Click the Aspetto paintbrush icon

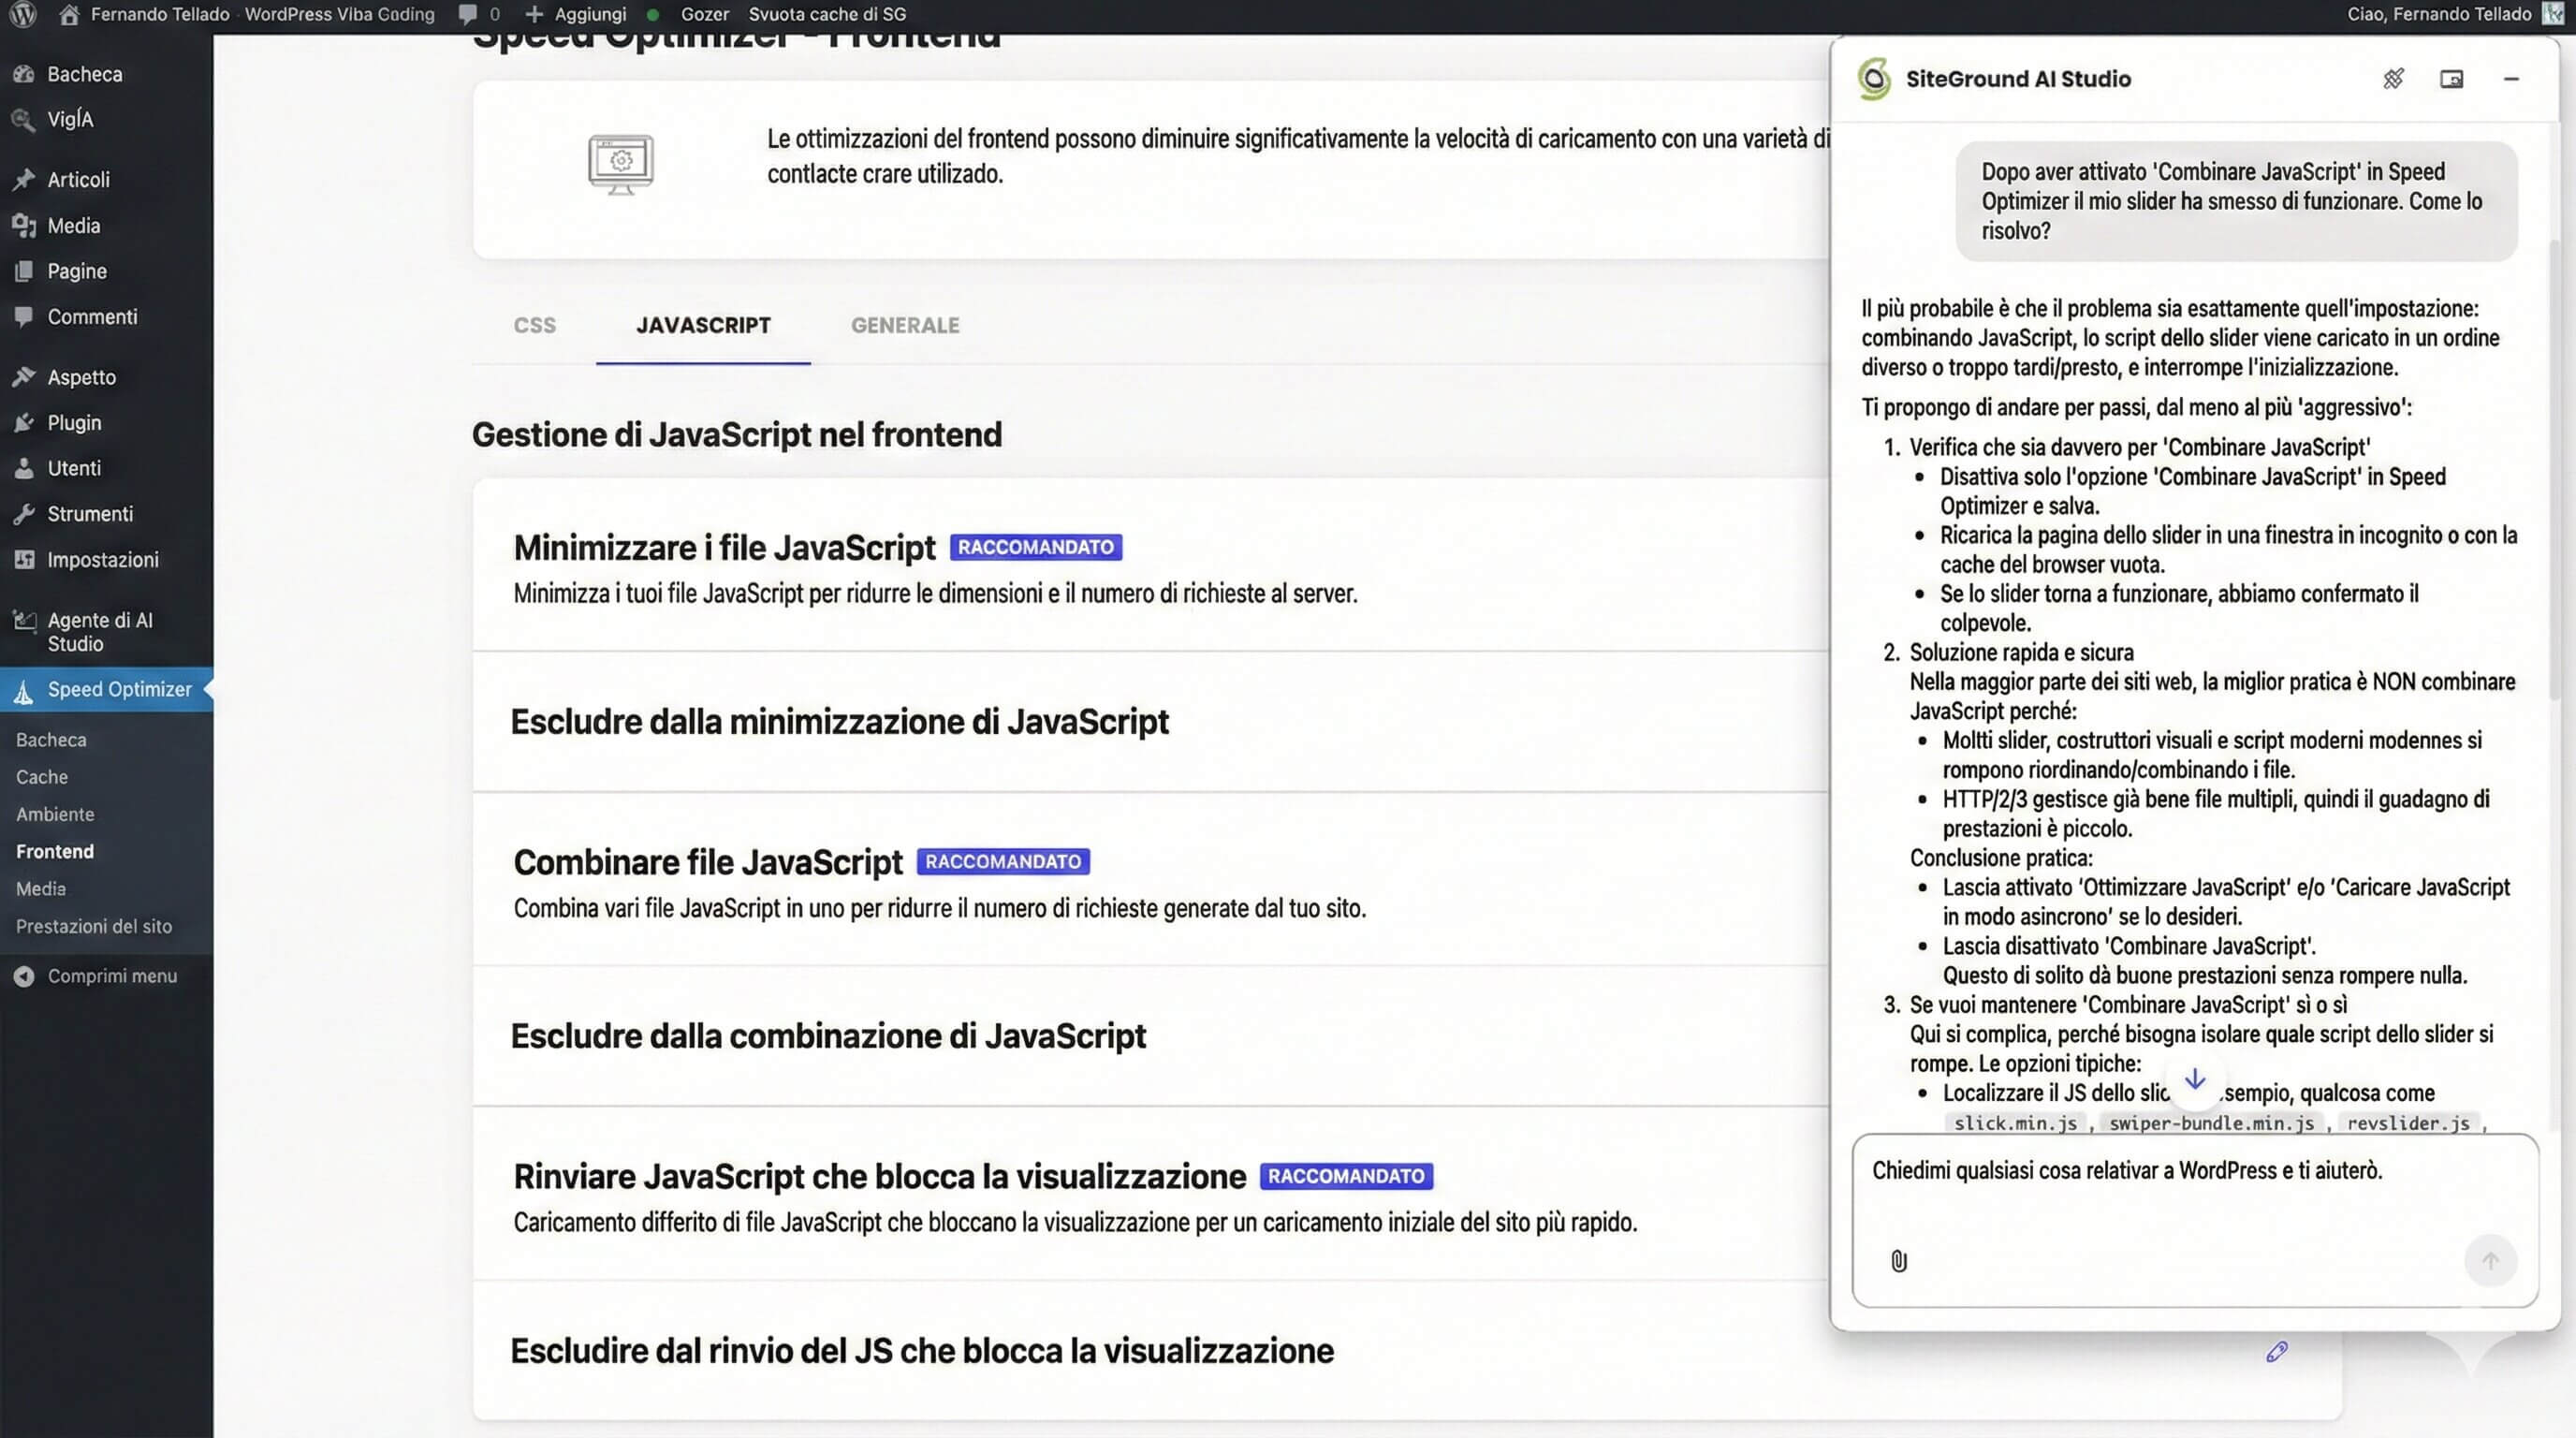pos(24,376)
